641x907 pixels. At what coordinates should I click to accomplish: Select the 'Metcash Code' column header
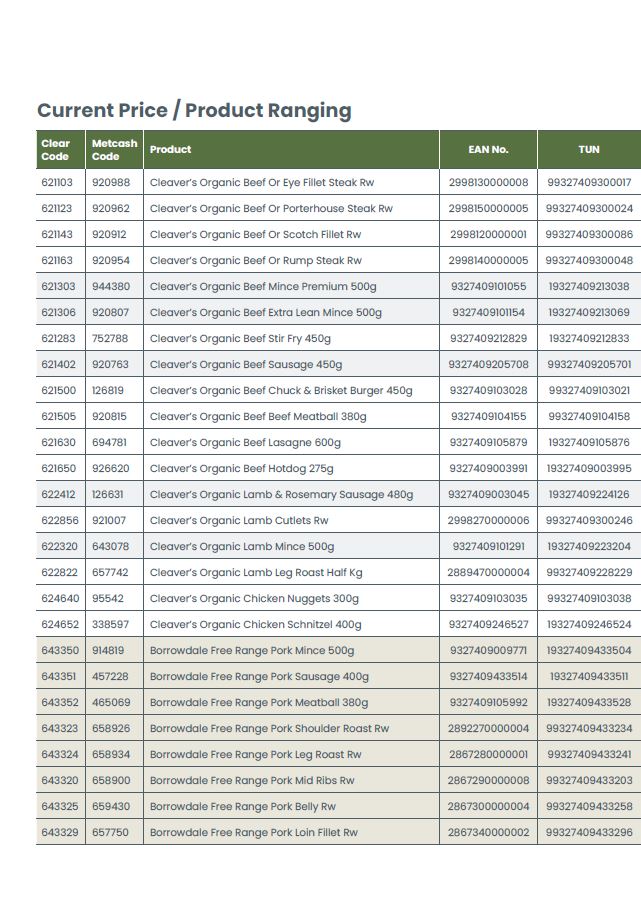[114, 150]
